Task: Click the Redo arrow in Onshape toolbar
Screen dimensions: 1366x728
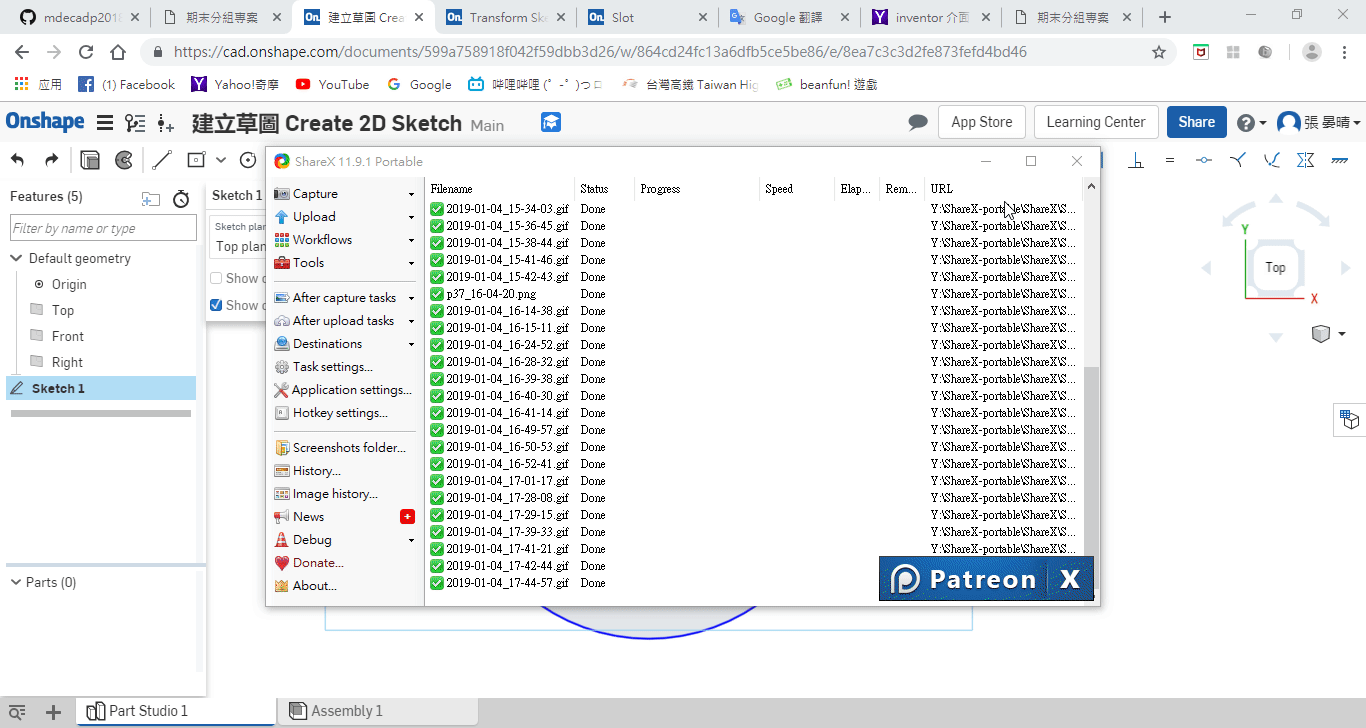Action: click(51, 160)
